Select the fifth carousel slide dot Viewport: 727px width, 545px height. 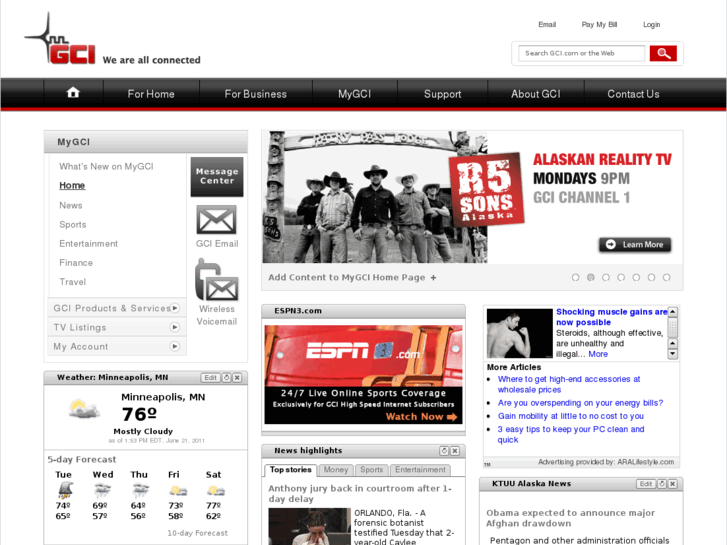636,277
